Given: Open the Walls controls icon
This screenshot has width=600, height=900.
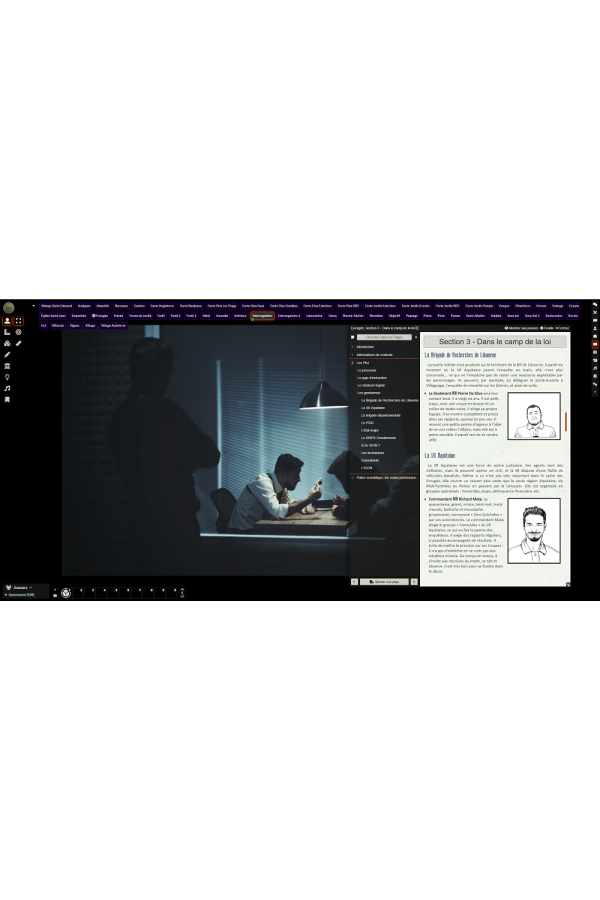Looking at the screenshot, I should coord(7,366).
